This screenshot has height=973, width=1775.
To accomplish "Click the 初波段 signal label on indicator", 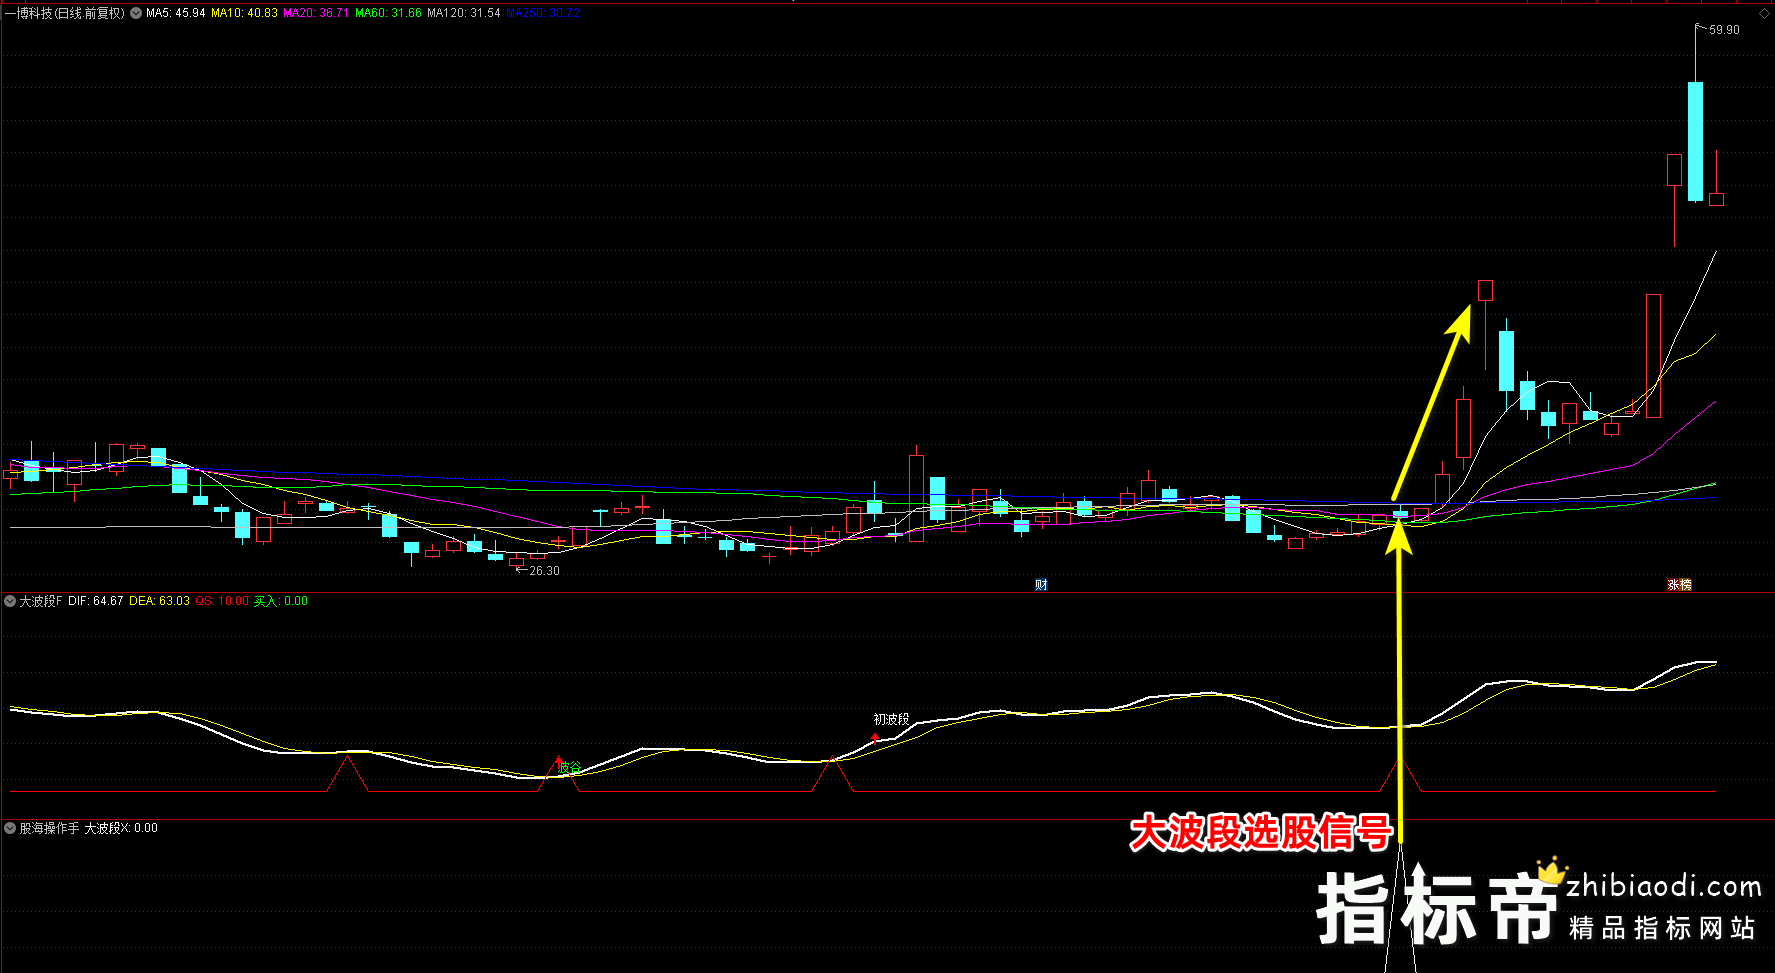I will coord(891,719).
